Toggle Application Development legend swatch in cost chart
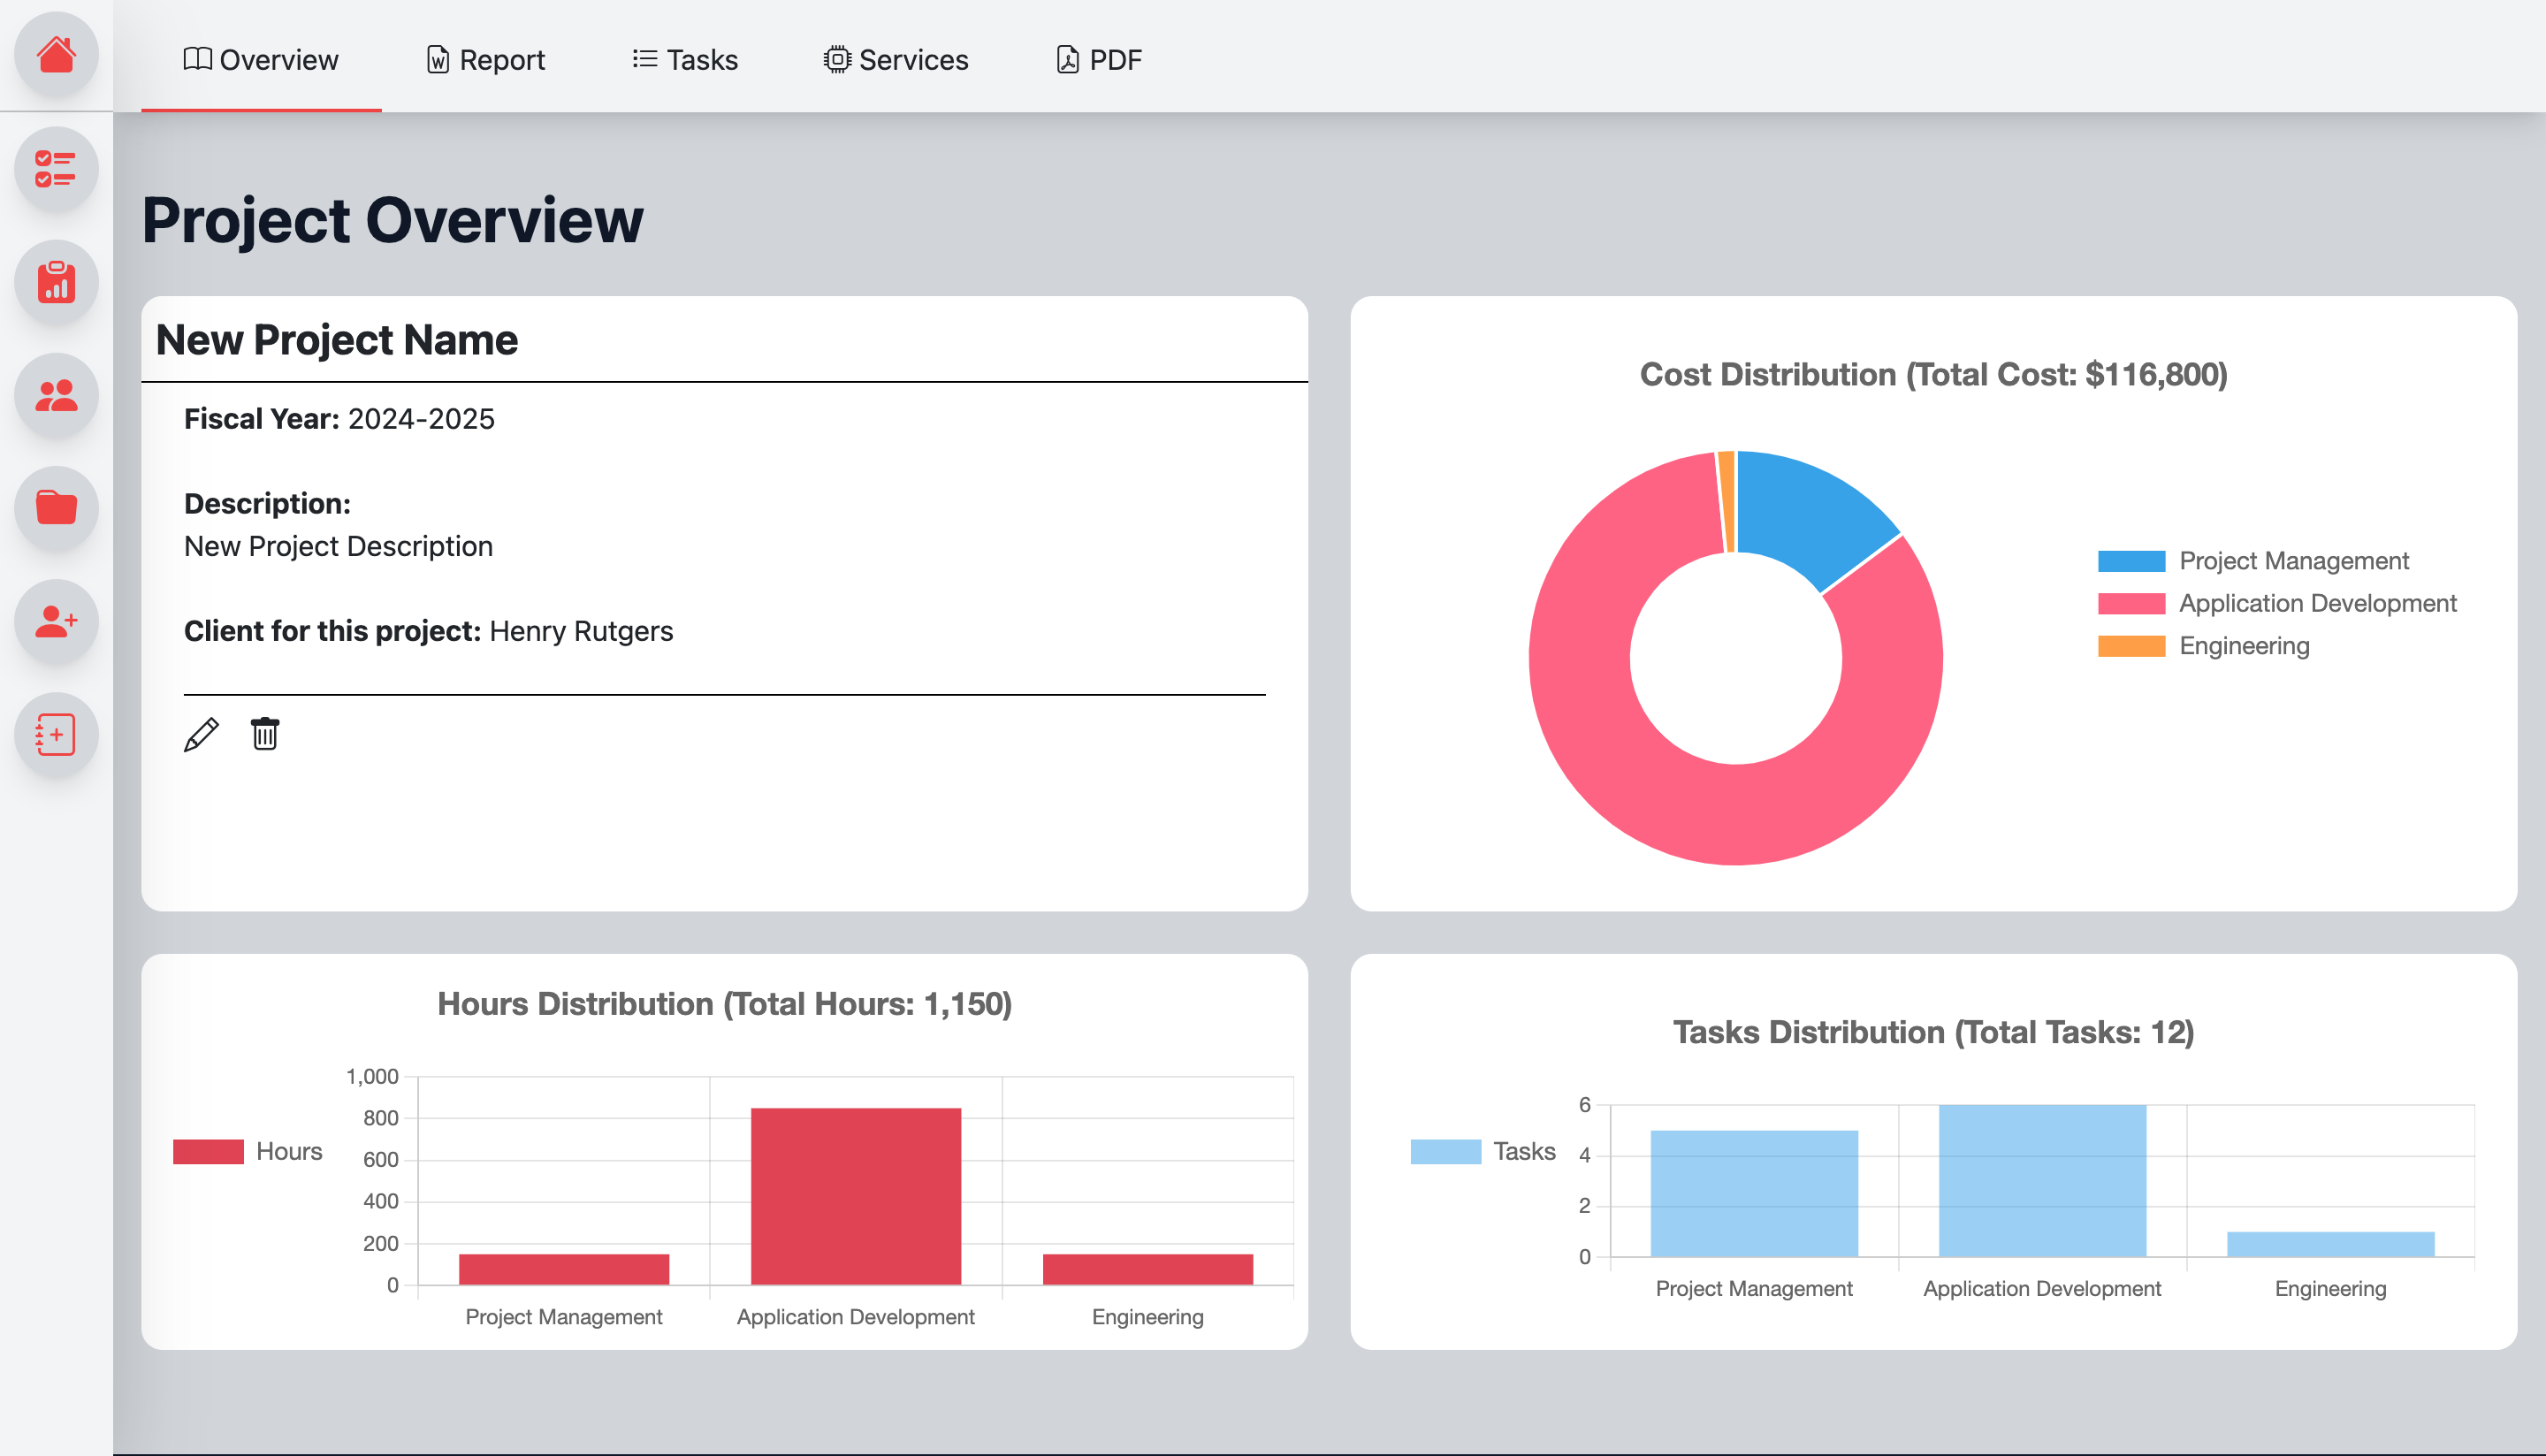The image size is (2546, 1456). [2131, 603]
